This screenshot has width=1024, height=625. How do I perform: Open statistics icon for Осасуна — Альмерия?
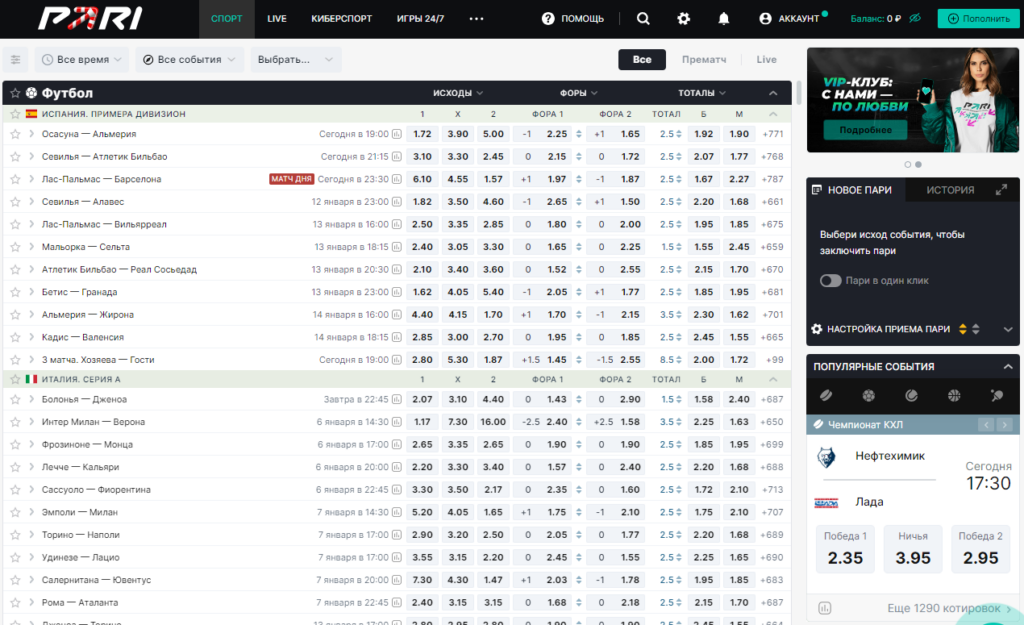396,134
